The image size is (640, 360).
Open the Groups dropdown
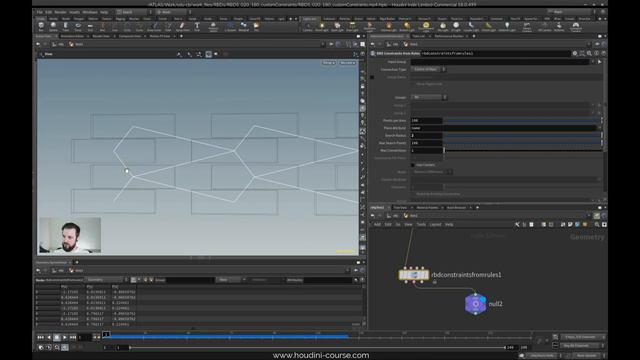pos(429,97)
